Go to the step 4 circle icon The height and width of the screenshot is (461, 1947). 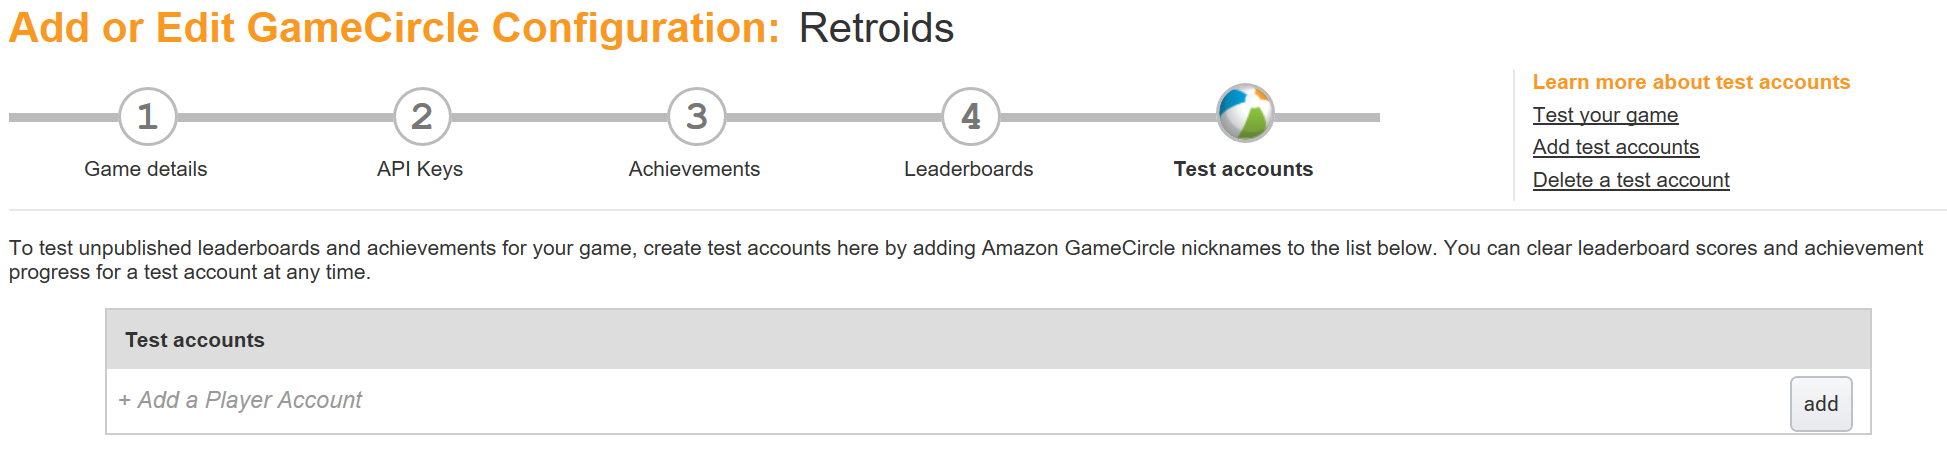click(970, 117)
